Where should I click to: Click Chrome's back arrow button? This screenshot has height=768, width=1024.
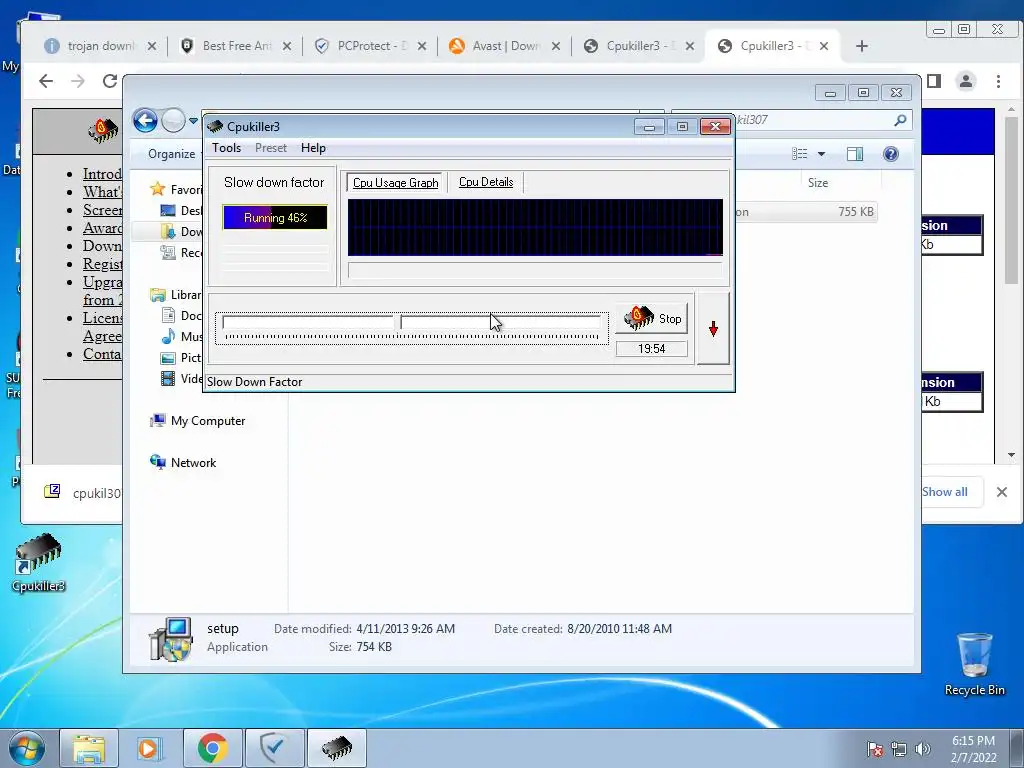point(46,81)
